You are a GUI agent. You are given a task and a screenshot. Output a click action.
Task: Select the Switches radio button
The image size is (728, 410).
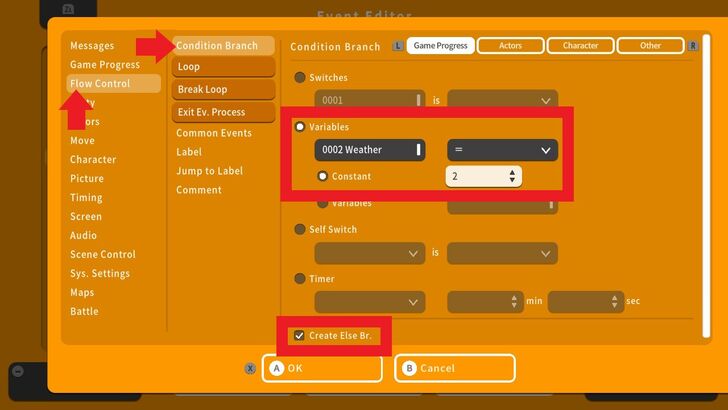click(x=300, y=78)
